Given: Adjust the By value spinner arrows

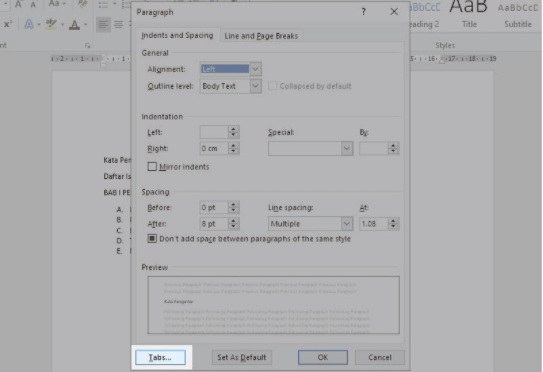Looking at the screenshot, I should pos(393,149).
